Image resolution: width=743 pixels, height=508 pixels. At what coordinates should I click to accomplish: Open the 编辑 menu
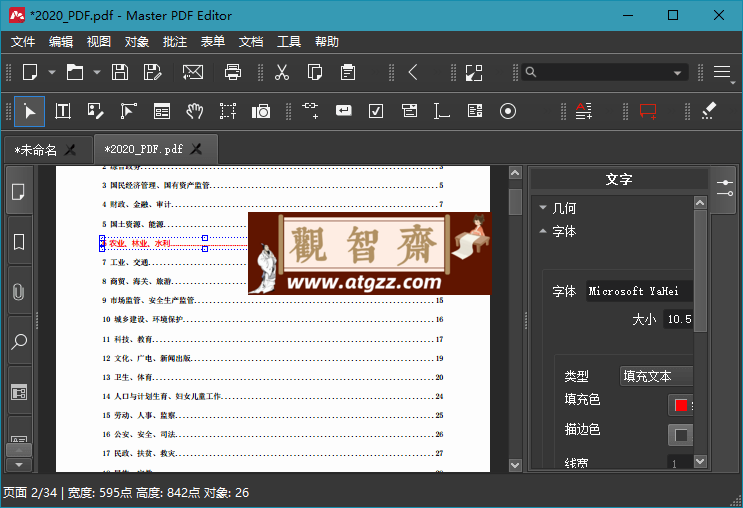61,42
